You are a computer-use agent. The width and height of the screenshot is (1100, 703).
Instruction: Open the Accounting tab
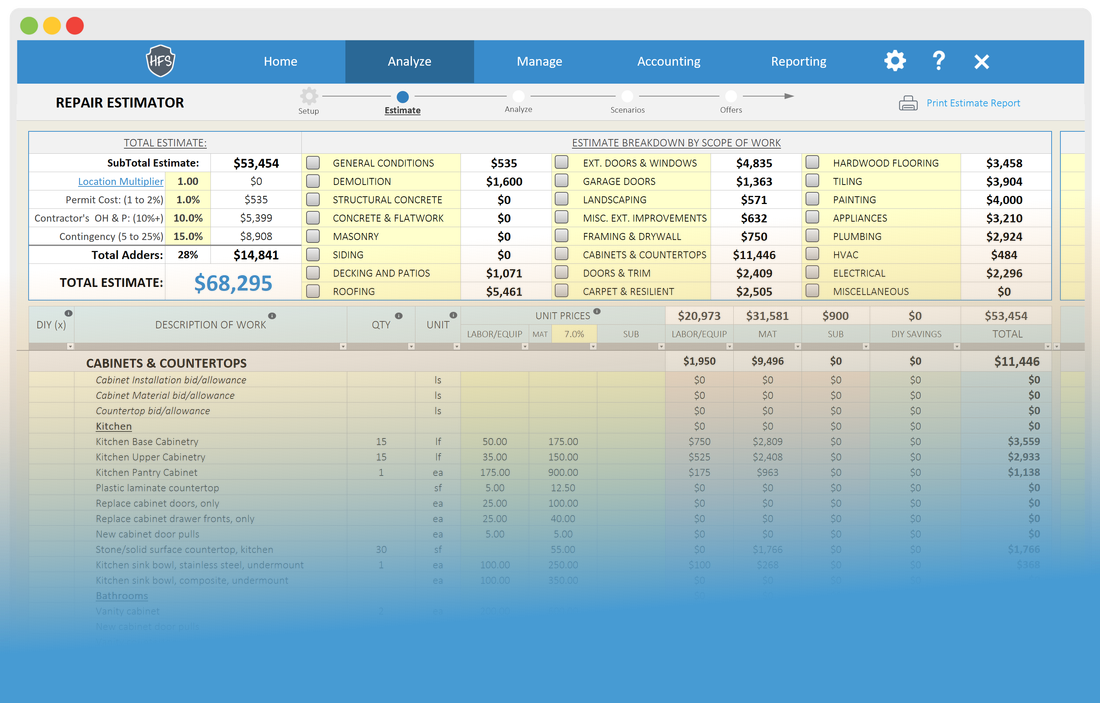pos(668,60)
